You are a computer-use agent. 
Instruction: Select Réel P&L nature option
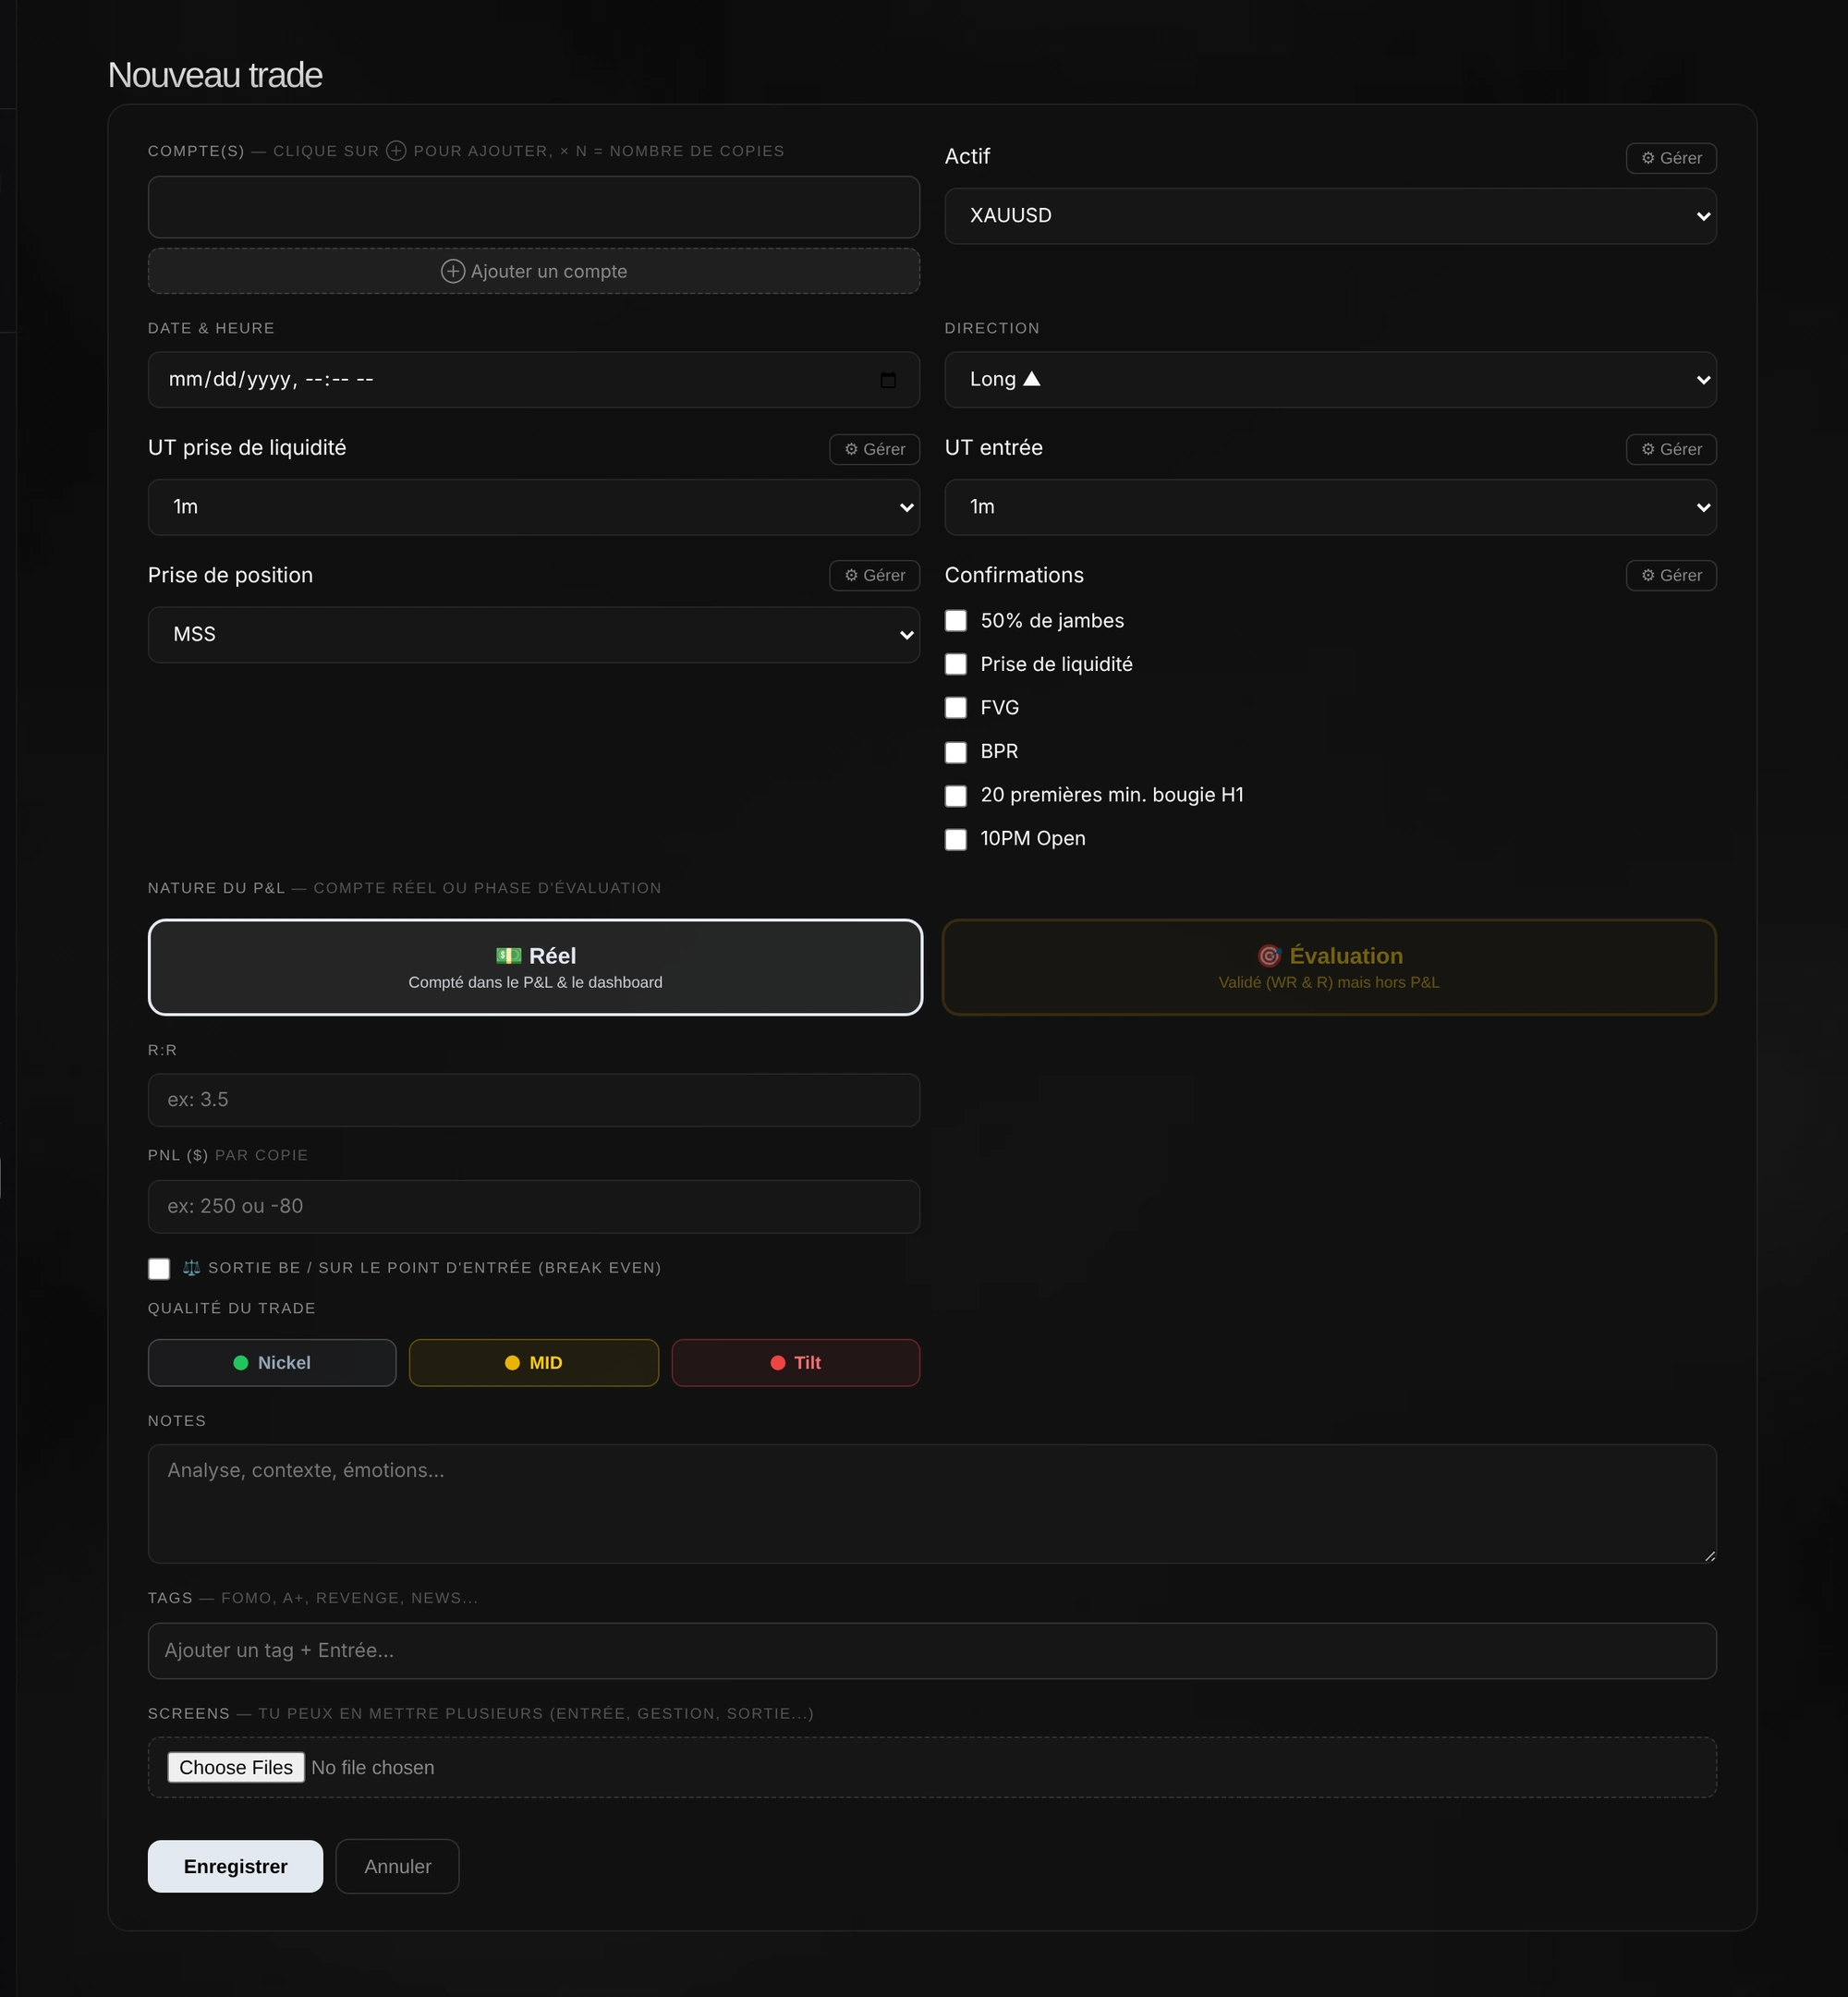pos(535,967)
